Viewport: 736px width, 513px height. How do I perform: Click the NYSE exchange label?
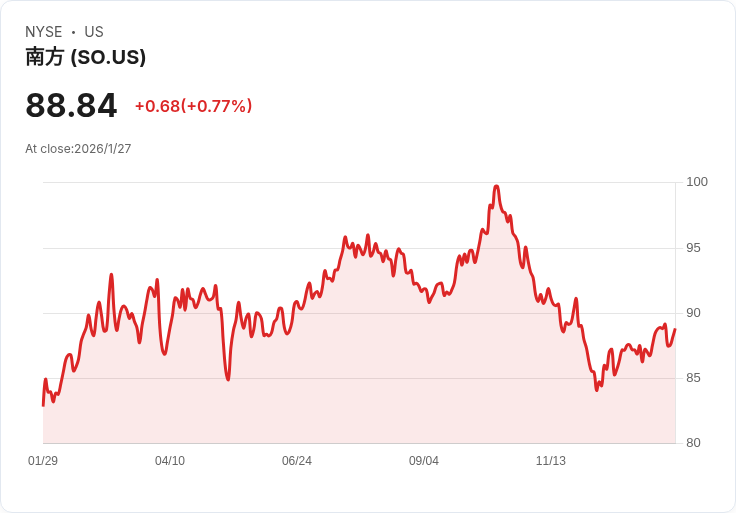(x=44, y=32)
